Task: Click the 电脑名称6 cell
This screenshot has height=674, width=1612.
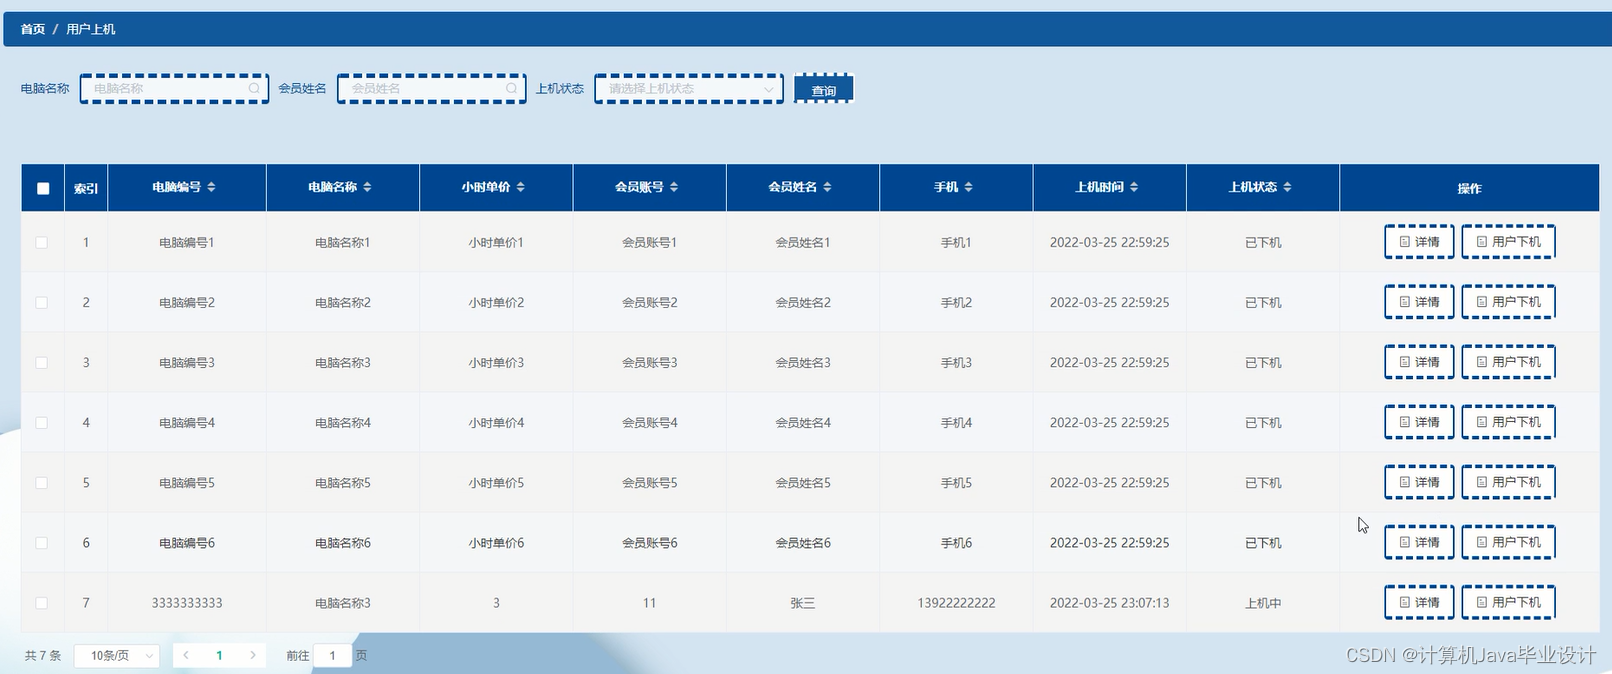Action: [x=343, y=543]
